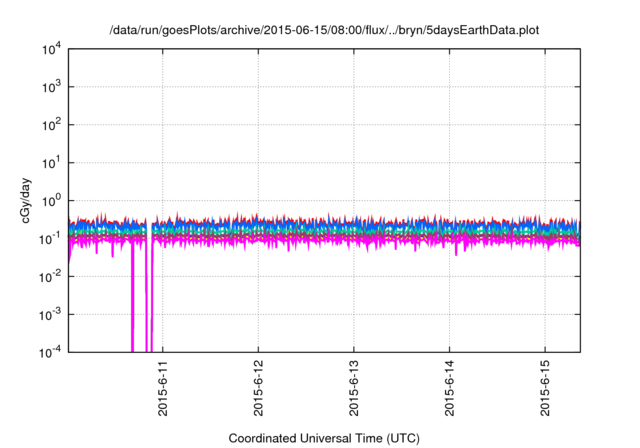Select the 2015-6-11 date tick label

162,388
